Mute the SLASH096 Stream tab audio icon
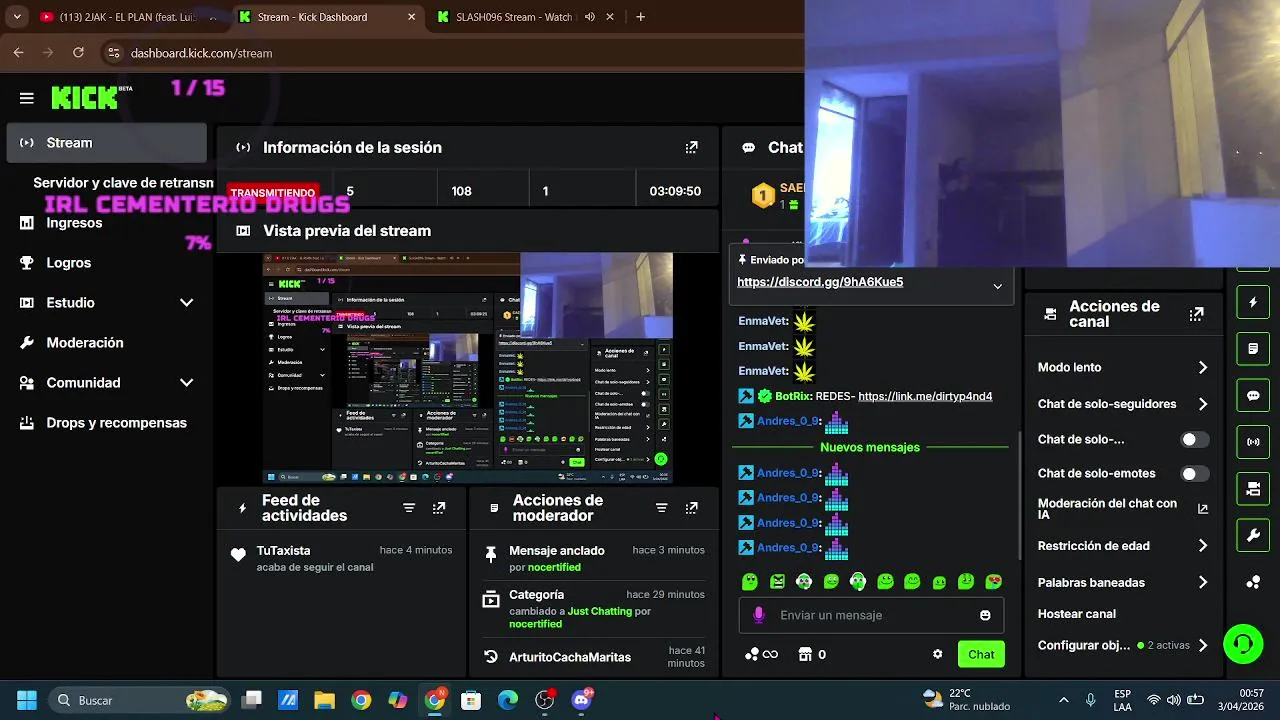 pos(590,17)
